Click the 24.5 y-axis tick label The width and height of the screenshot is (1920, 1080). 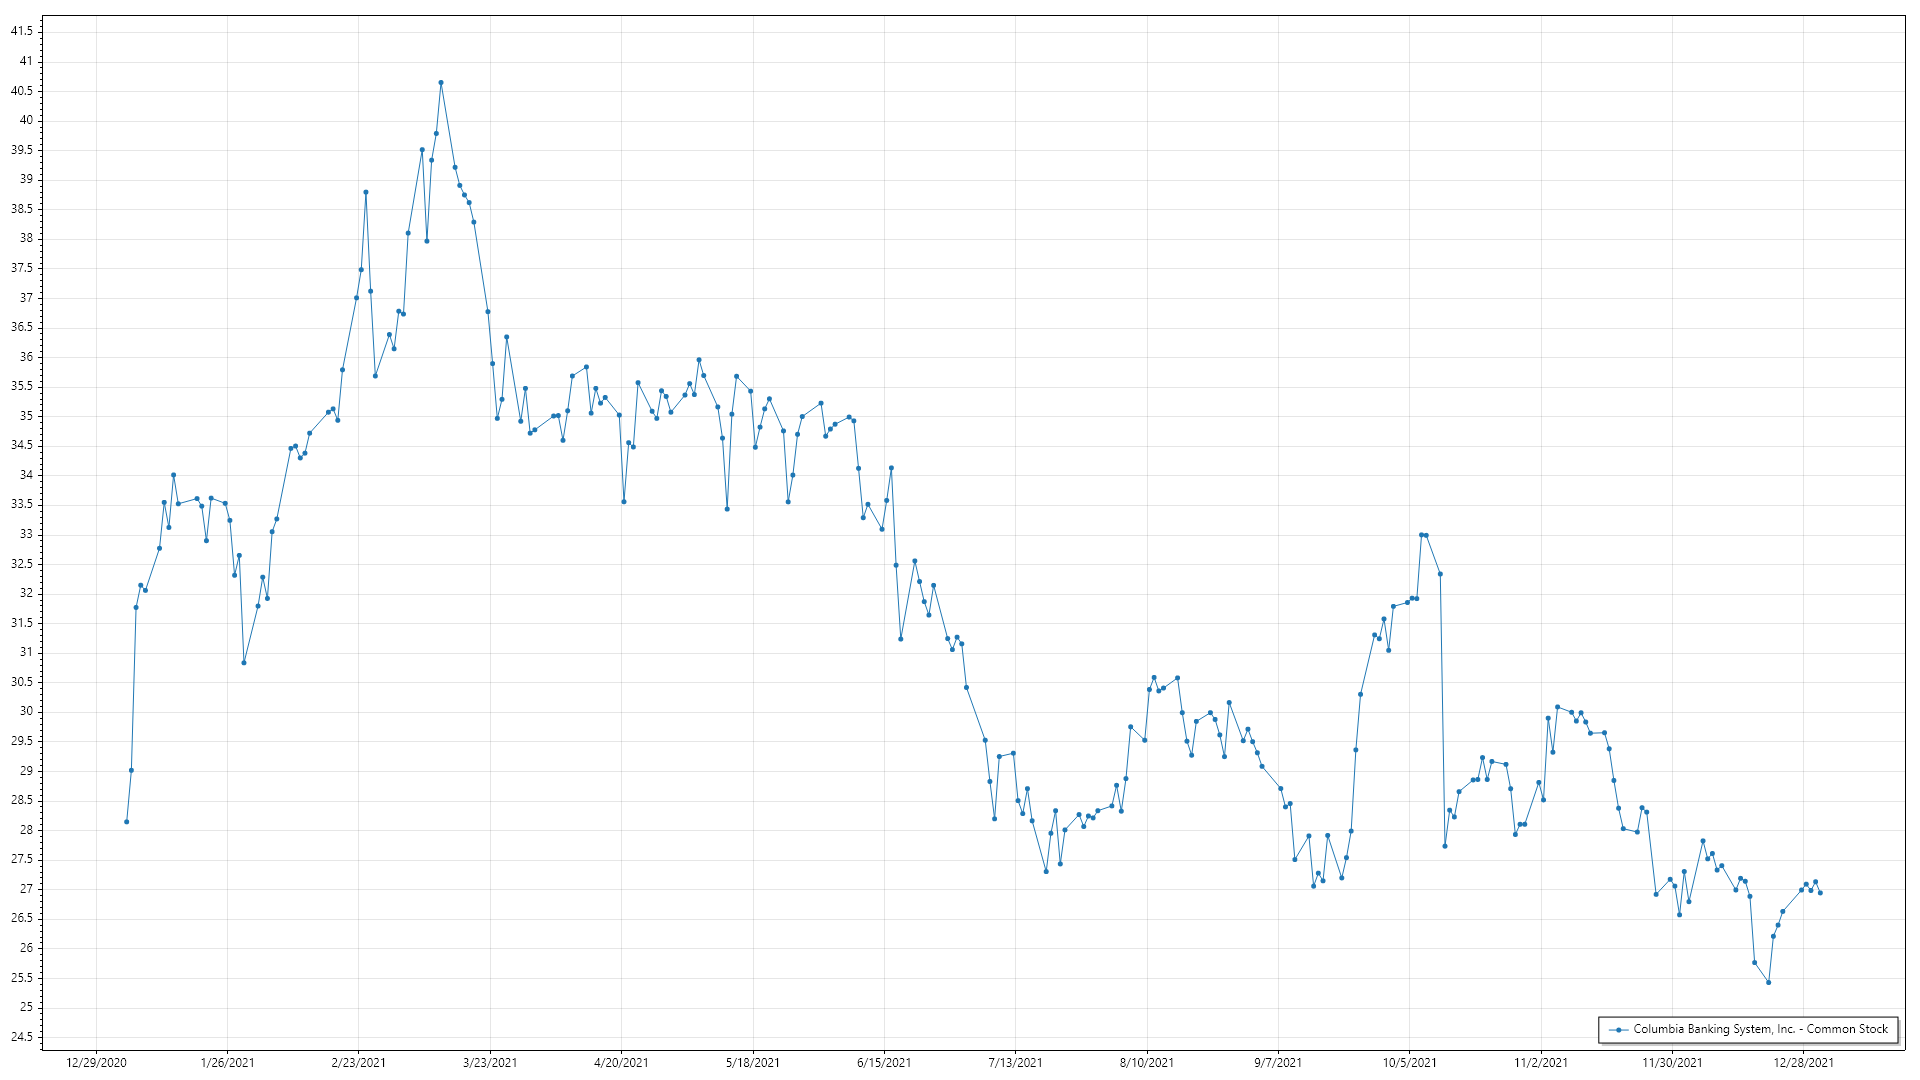click(22, 1037)
